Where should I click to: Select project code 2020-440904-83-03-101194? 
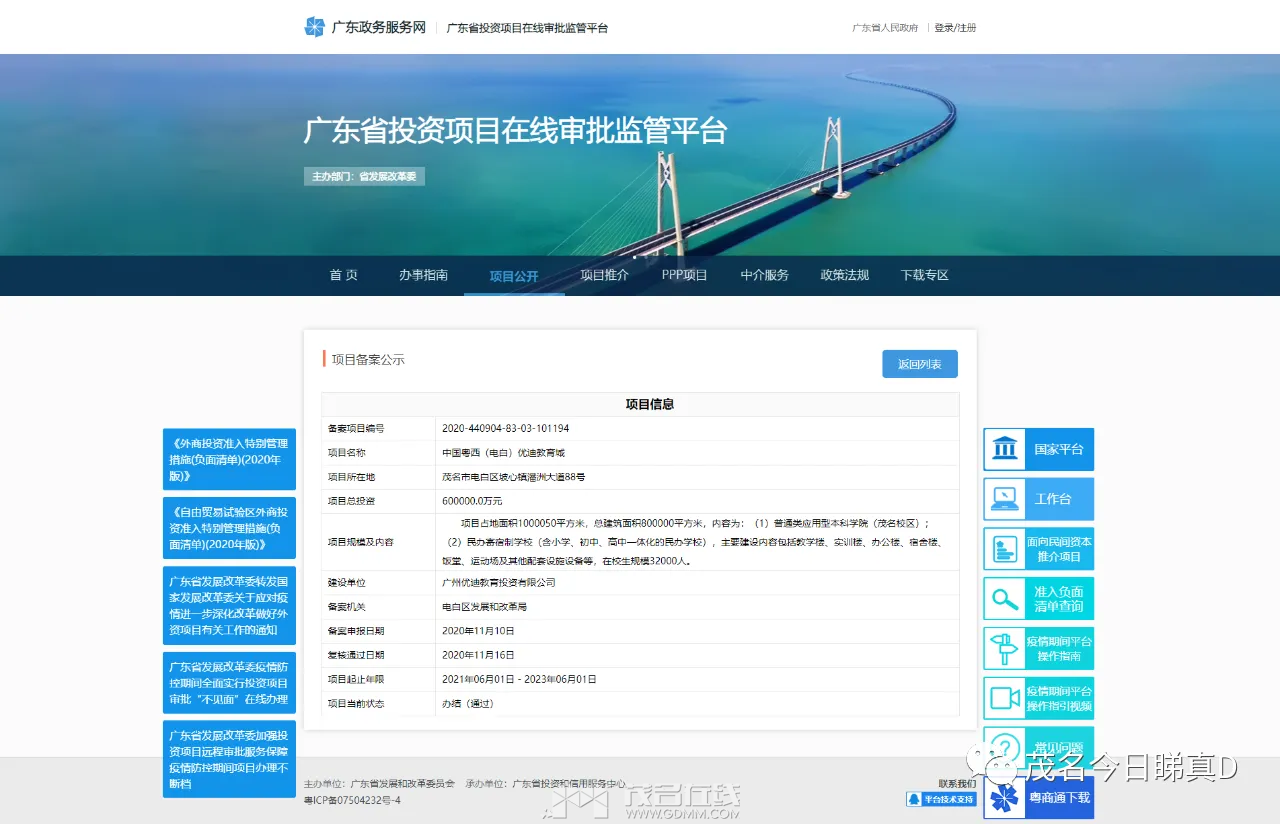point(505,428)
